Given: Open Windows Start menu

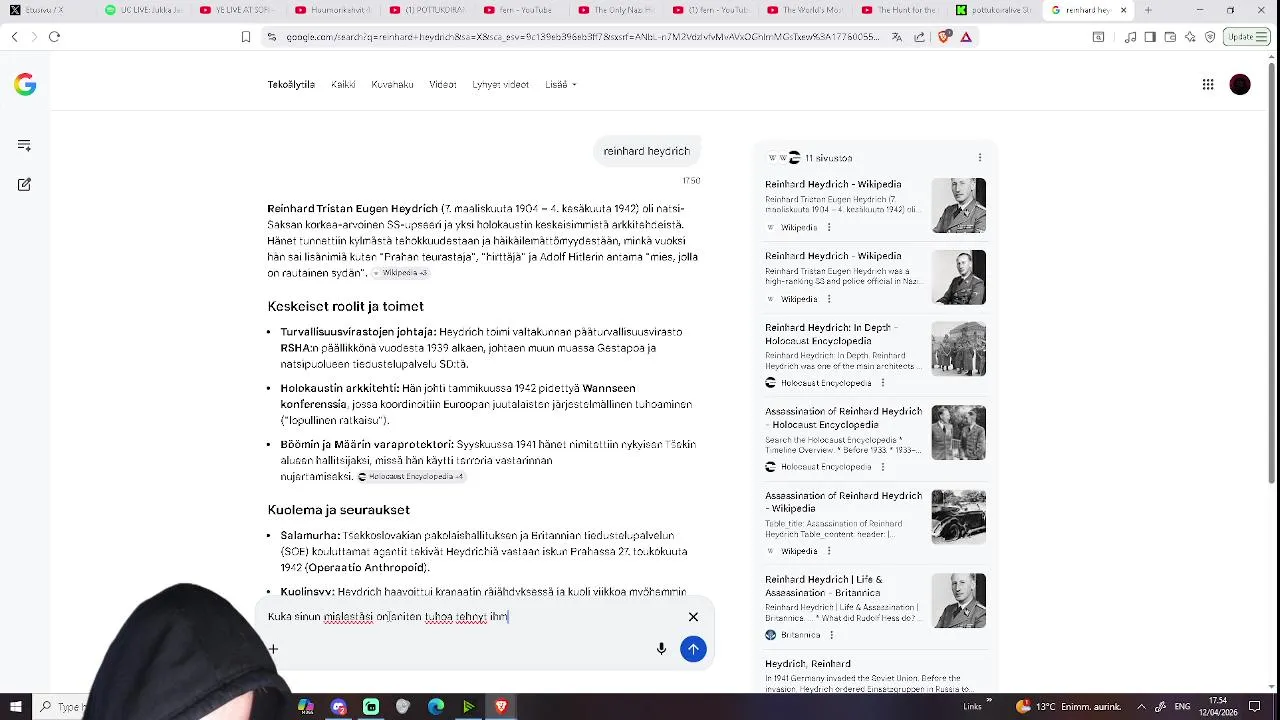Looking at the screenshot, I should 15,707.
